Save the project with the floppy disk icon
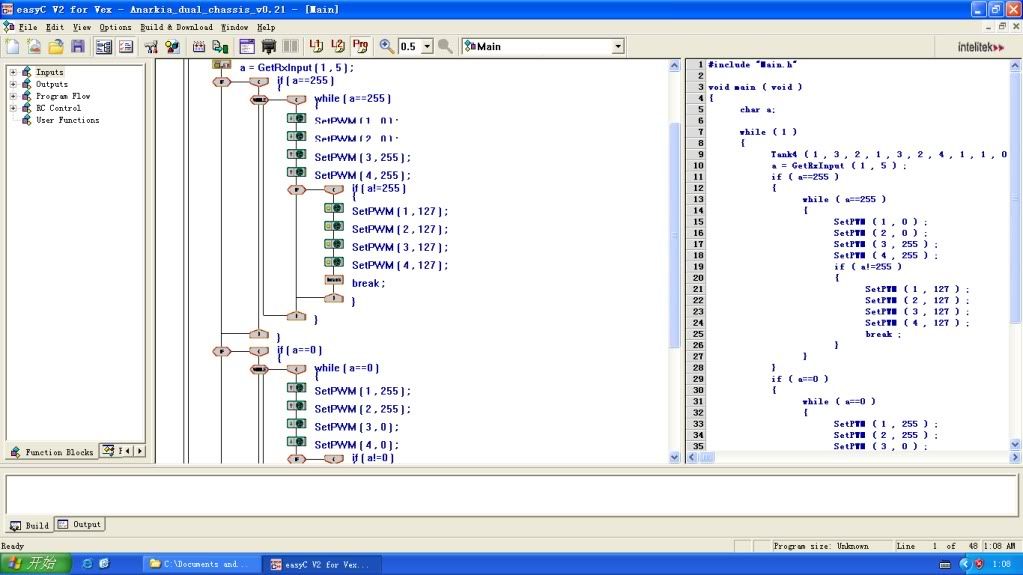 point(78,46)
